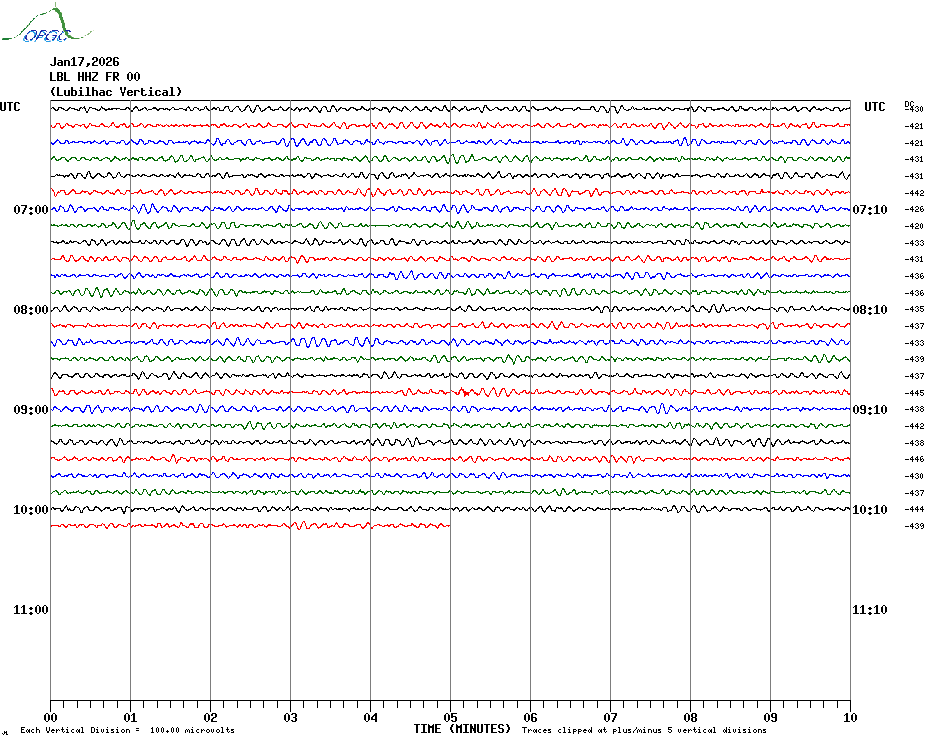The height and width of the screenshot is (744, 930).
Task: Click the last DC value -439 at the bottom
Action: click(x=914, y=526)
